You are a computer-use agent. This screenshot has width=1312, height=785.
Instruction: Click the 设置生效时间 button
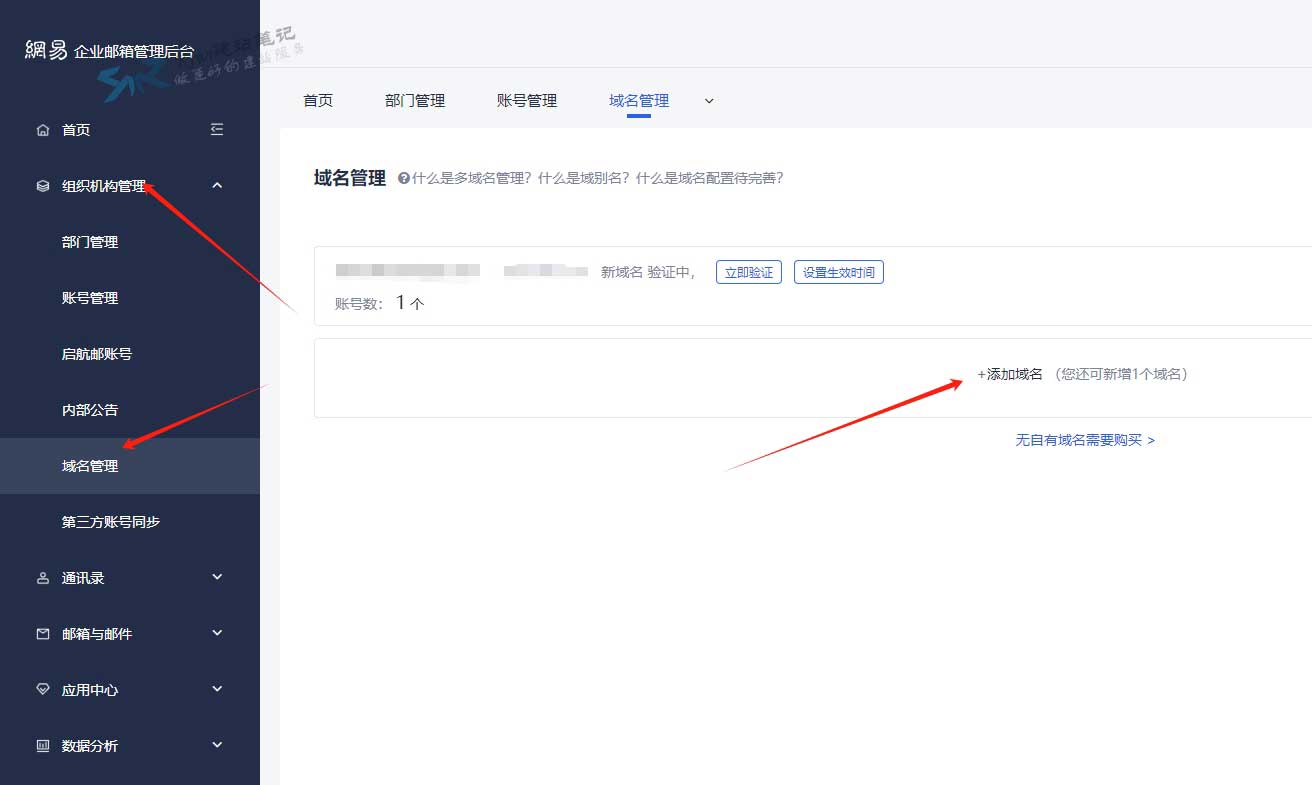tap(839, 272)
